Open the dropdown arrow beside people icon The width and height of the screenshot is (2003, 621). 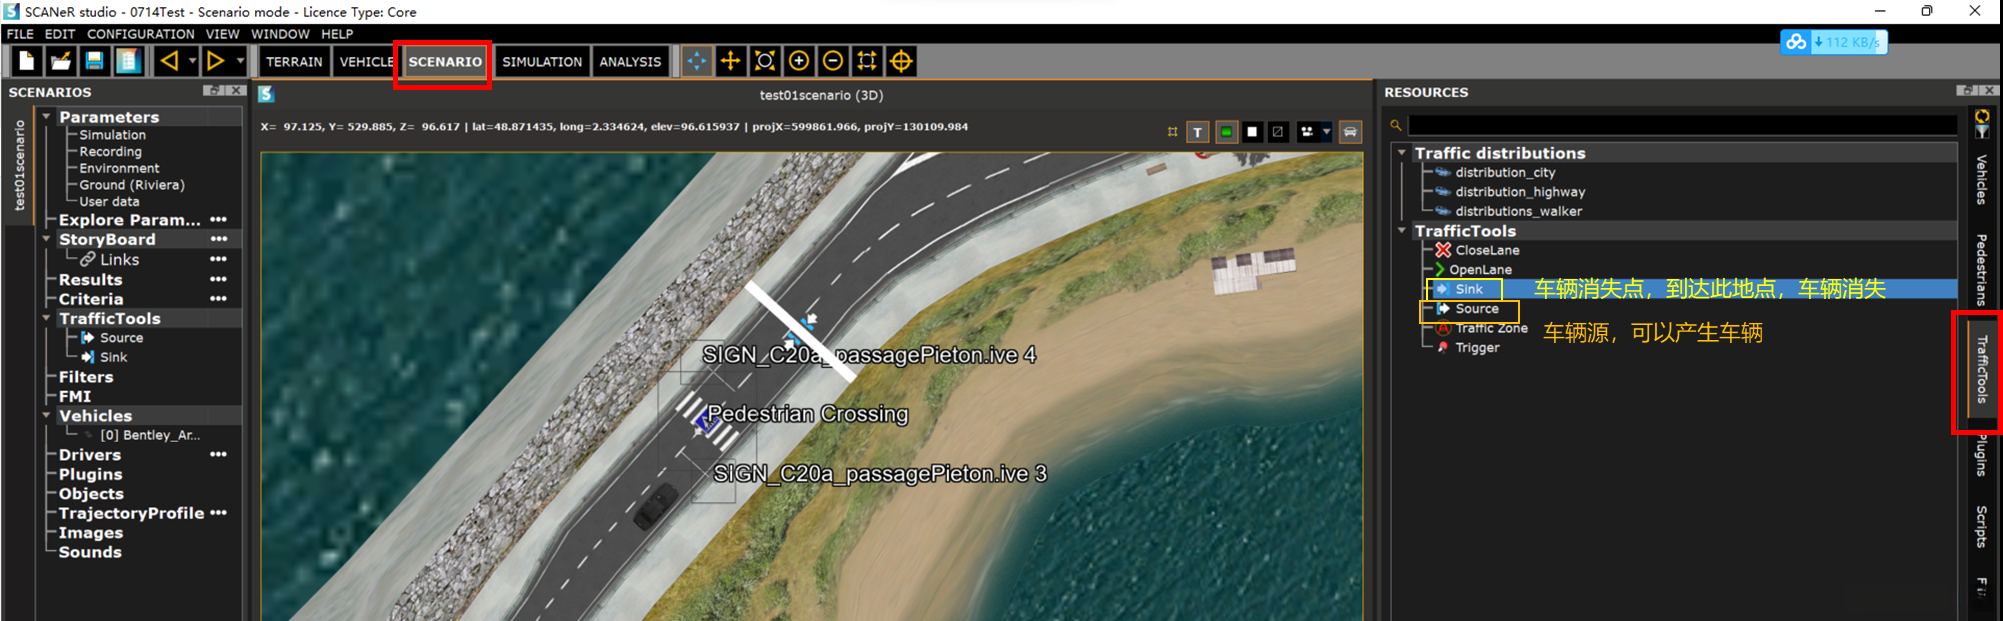(1326, 132)
